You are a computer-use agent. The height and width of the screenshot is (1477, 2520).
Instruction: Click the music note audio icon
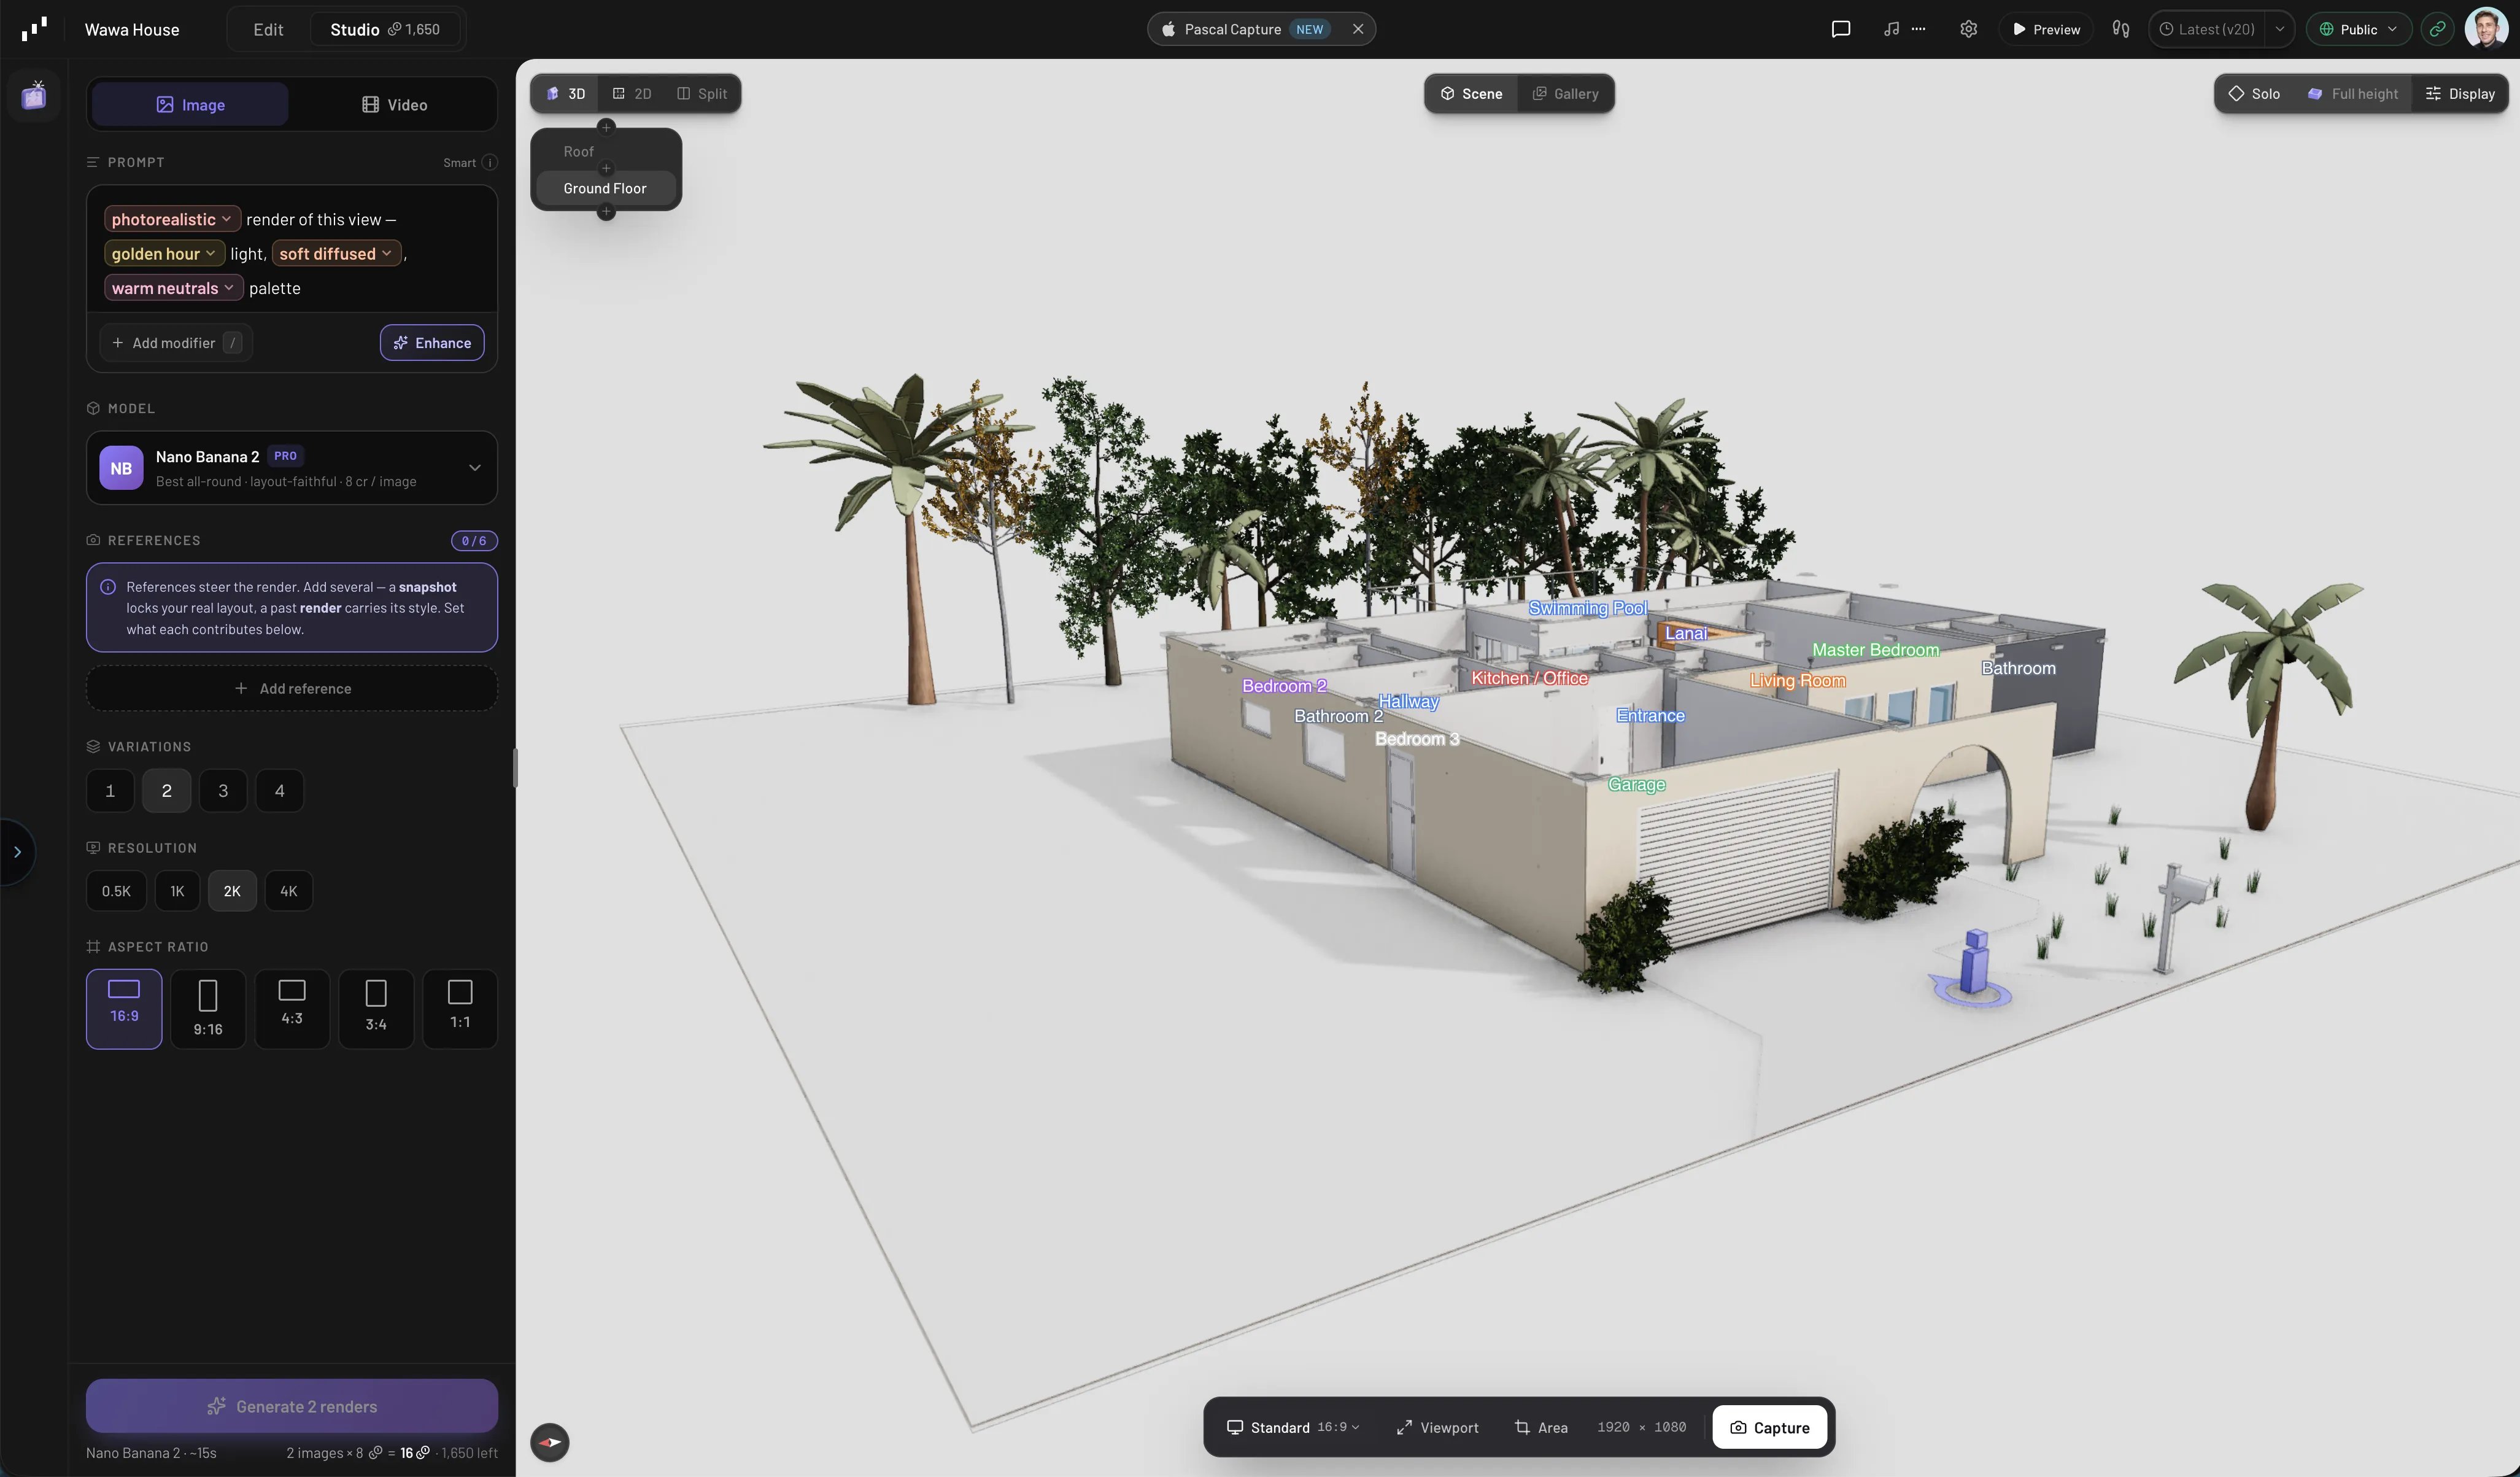click(x=1890, y=29)
